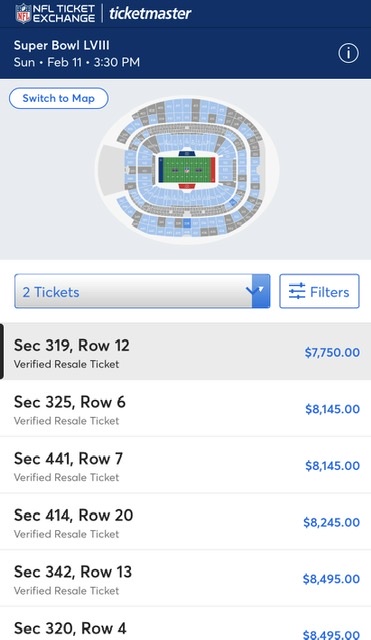371x640 pixels.
Task: Click the $7,750.00 price
Action: pyautogui.click(x=332, y=352)
